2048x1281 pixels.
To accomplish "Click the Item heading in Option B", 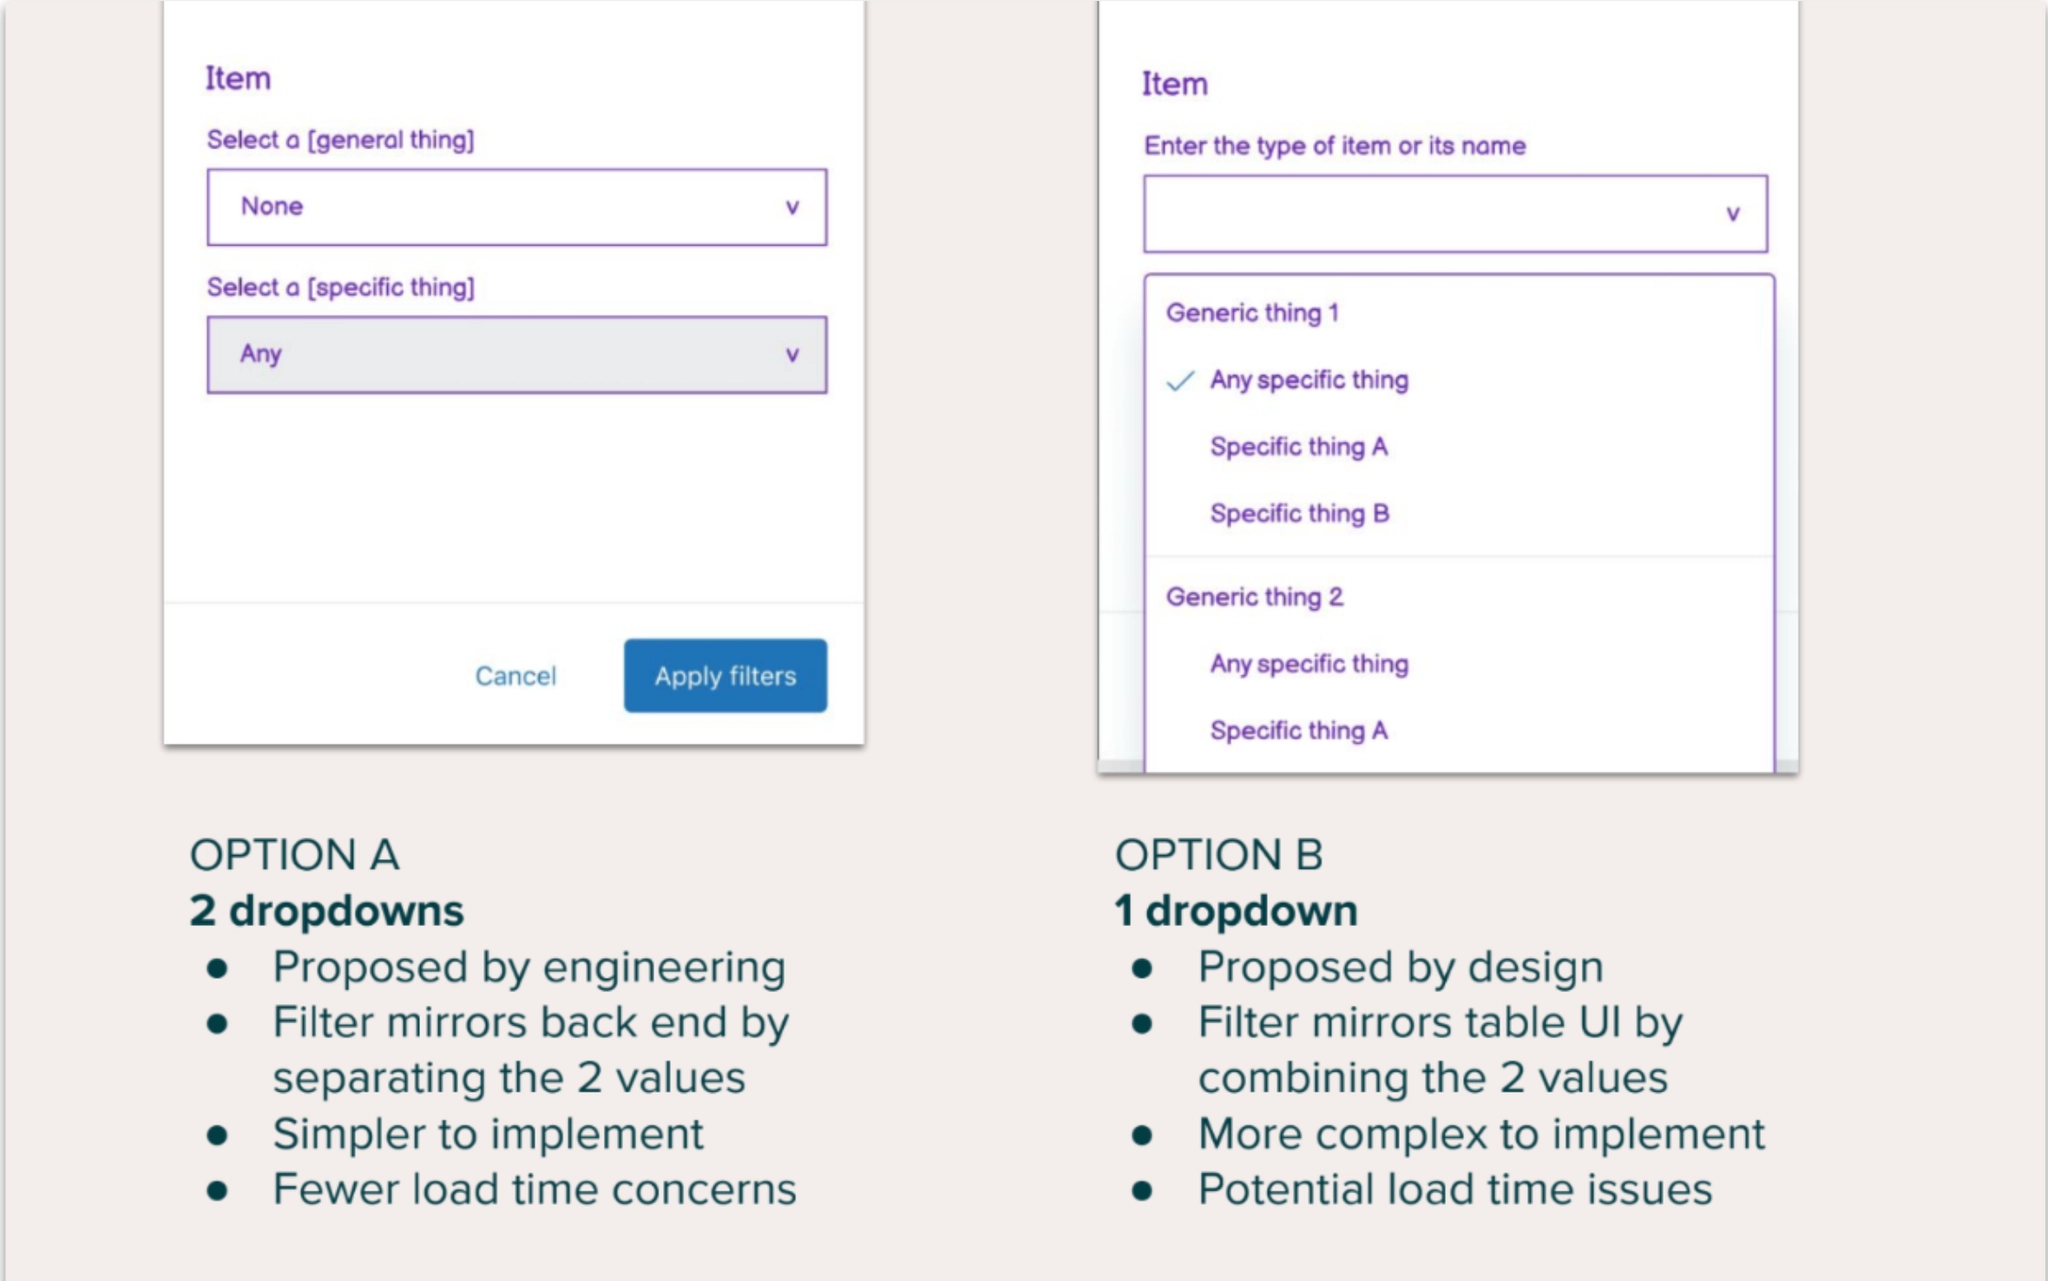I will click(1173, 84).
